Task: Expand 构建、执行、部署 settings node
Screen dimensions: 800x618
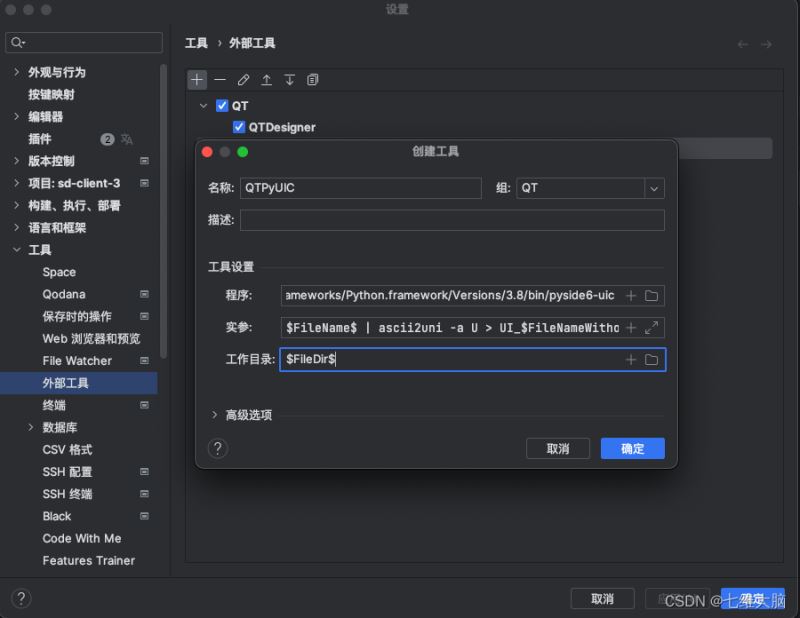Action: pos(16,205)
